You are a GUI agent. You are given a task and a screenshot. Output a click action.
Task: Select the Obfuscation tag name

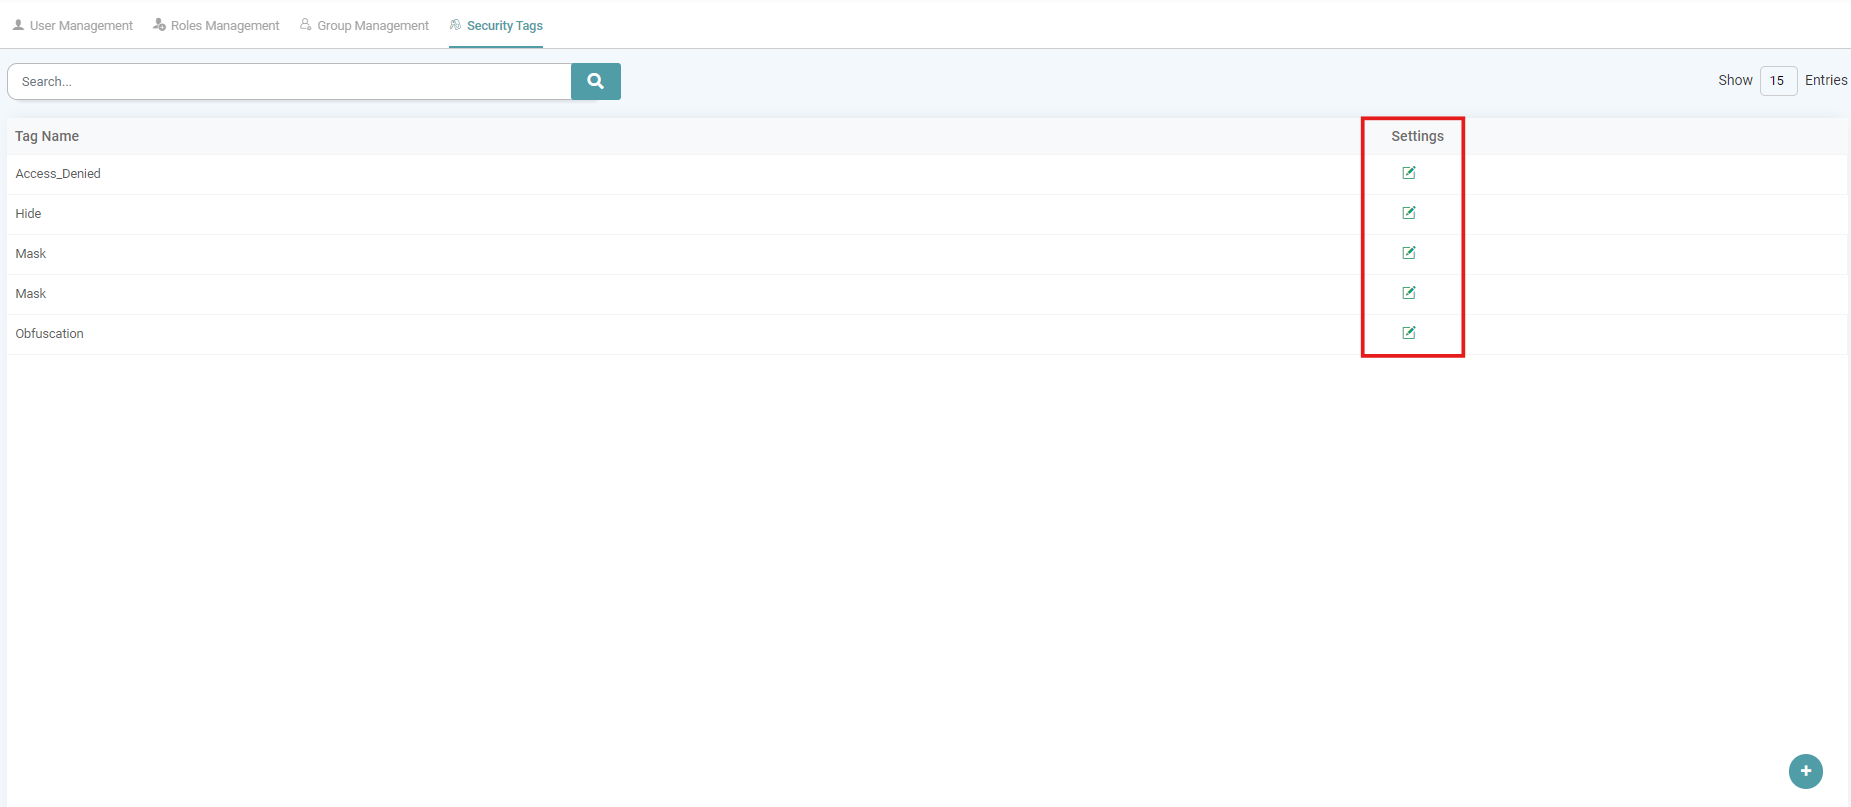click(50, 334)
